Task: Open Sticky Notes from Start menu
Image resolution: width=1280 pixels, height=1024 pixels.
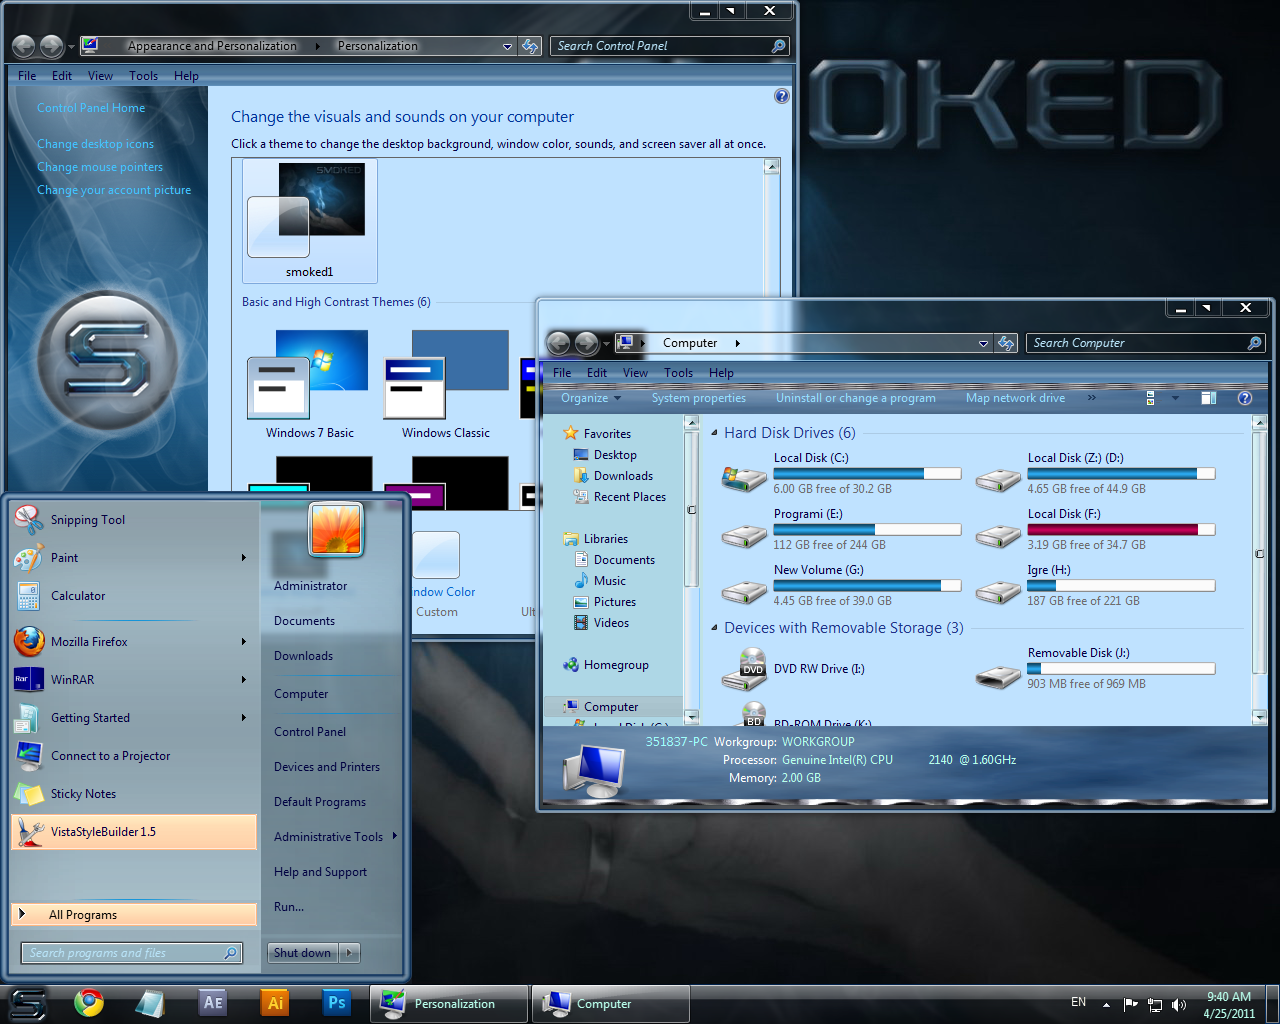Action: coord(133,794)
